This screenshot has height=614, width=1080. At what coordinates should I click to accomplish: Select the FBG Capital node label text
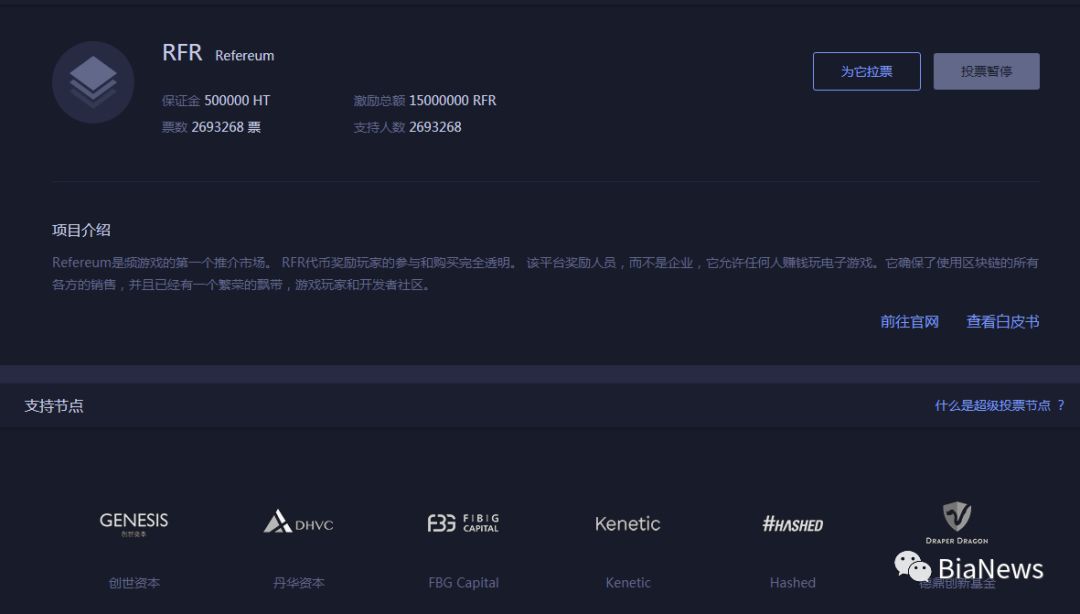464,583
